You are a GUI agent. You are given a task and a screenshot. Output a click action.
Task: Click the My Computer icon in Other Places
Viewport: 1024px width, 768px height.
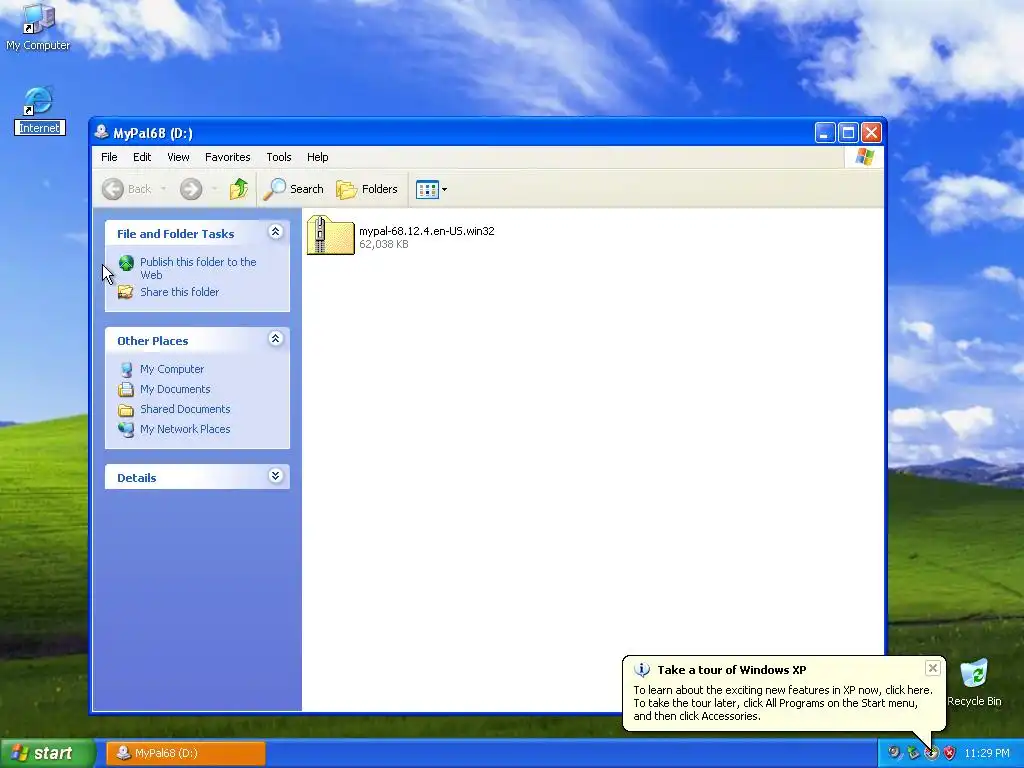(x=126, y=370)
